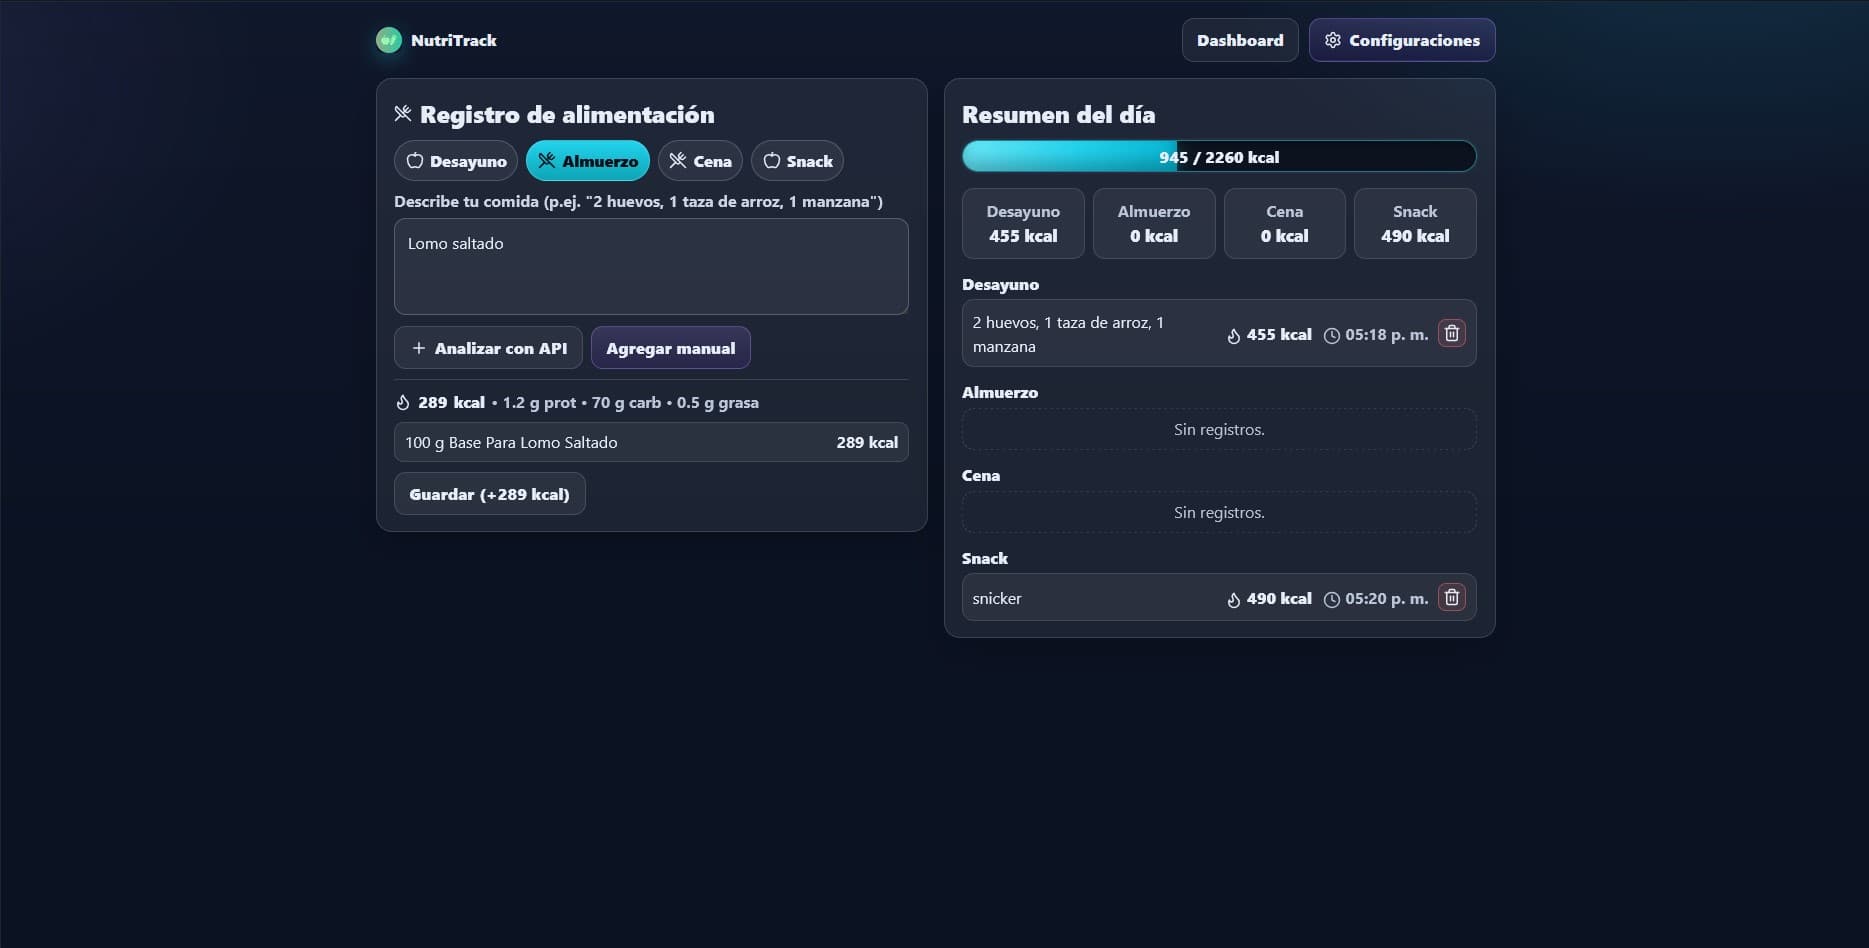Select the Desayuno meal type
Screen dimensions: 1869x948
pyautogui.click(x=455, y=160)
